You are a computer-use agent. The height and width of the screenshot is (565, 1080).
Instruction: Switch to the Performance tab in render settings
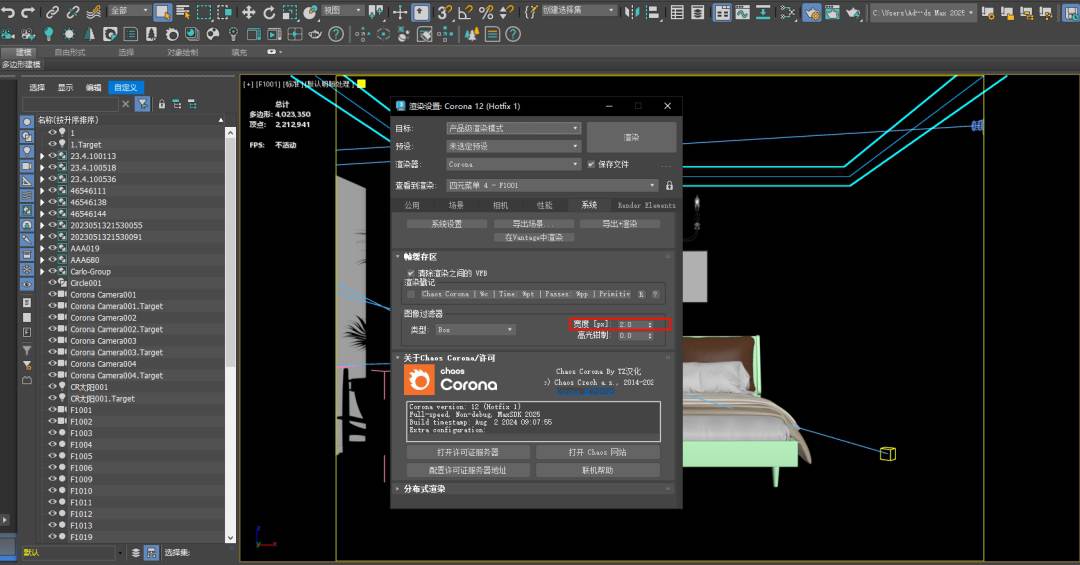click(x=544, y=205)
